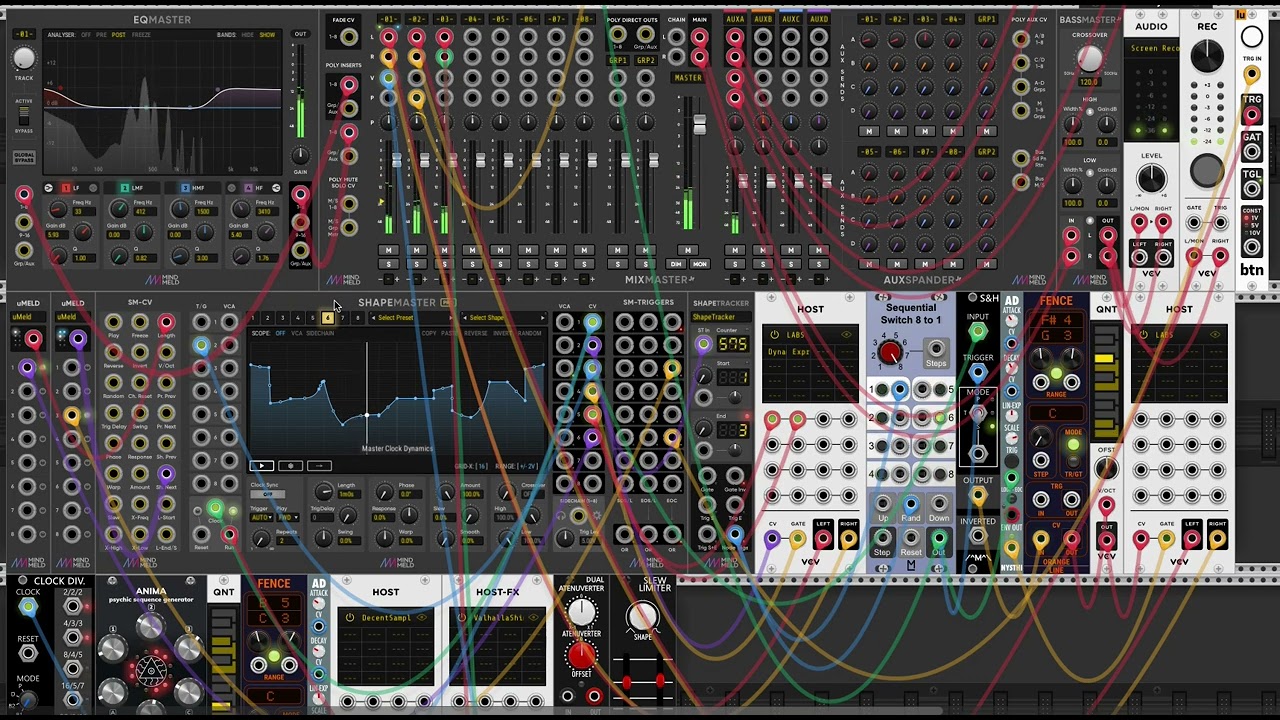This screenshot has width=1280, height=720.
Task: Click the EQMaster output Gain knob
Action: 300,155
